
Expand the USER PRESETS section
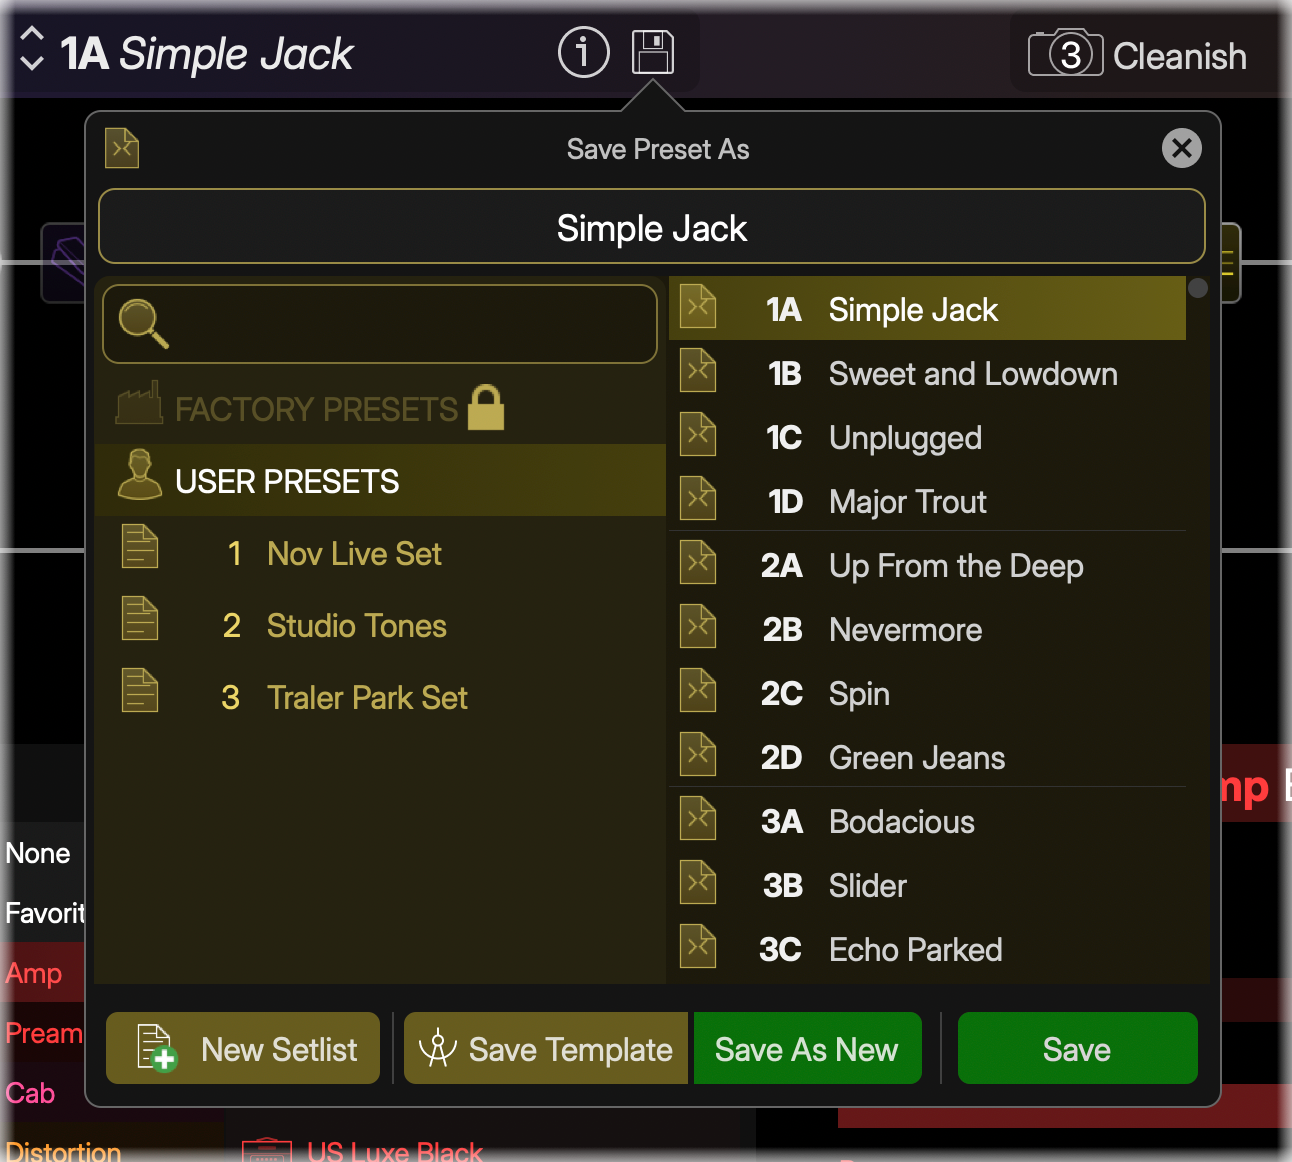287,481
